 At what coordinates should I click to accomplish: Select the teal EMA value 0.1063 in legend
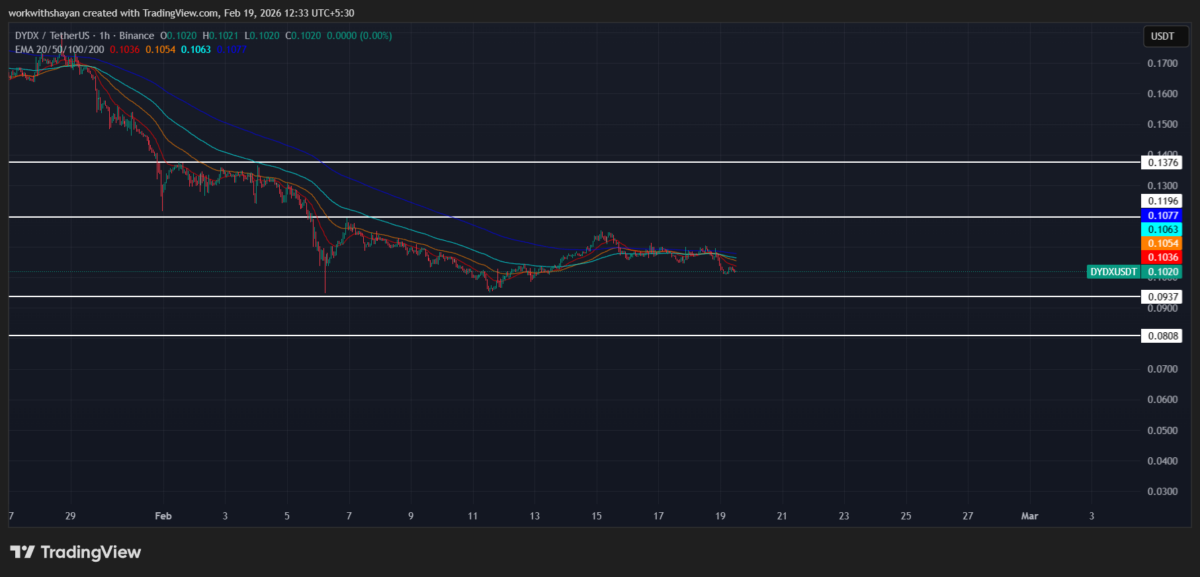pyautogui.click(x=196, y=50)
